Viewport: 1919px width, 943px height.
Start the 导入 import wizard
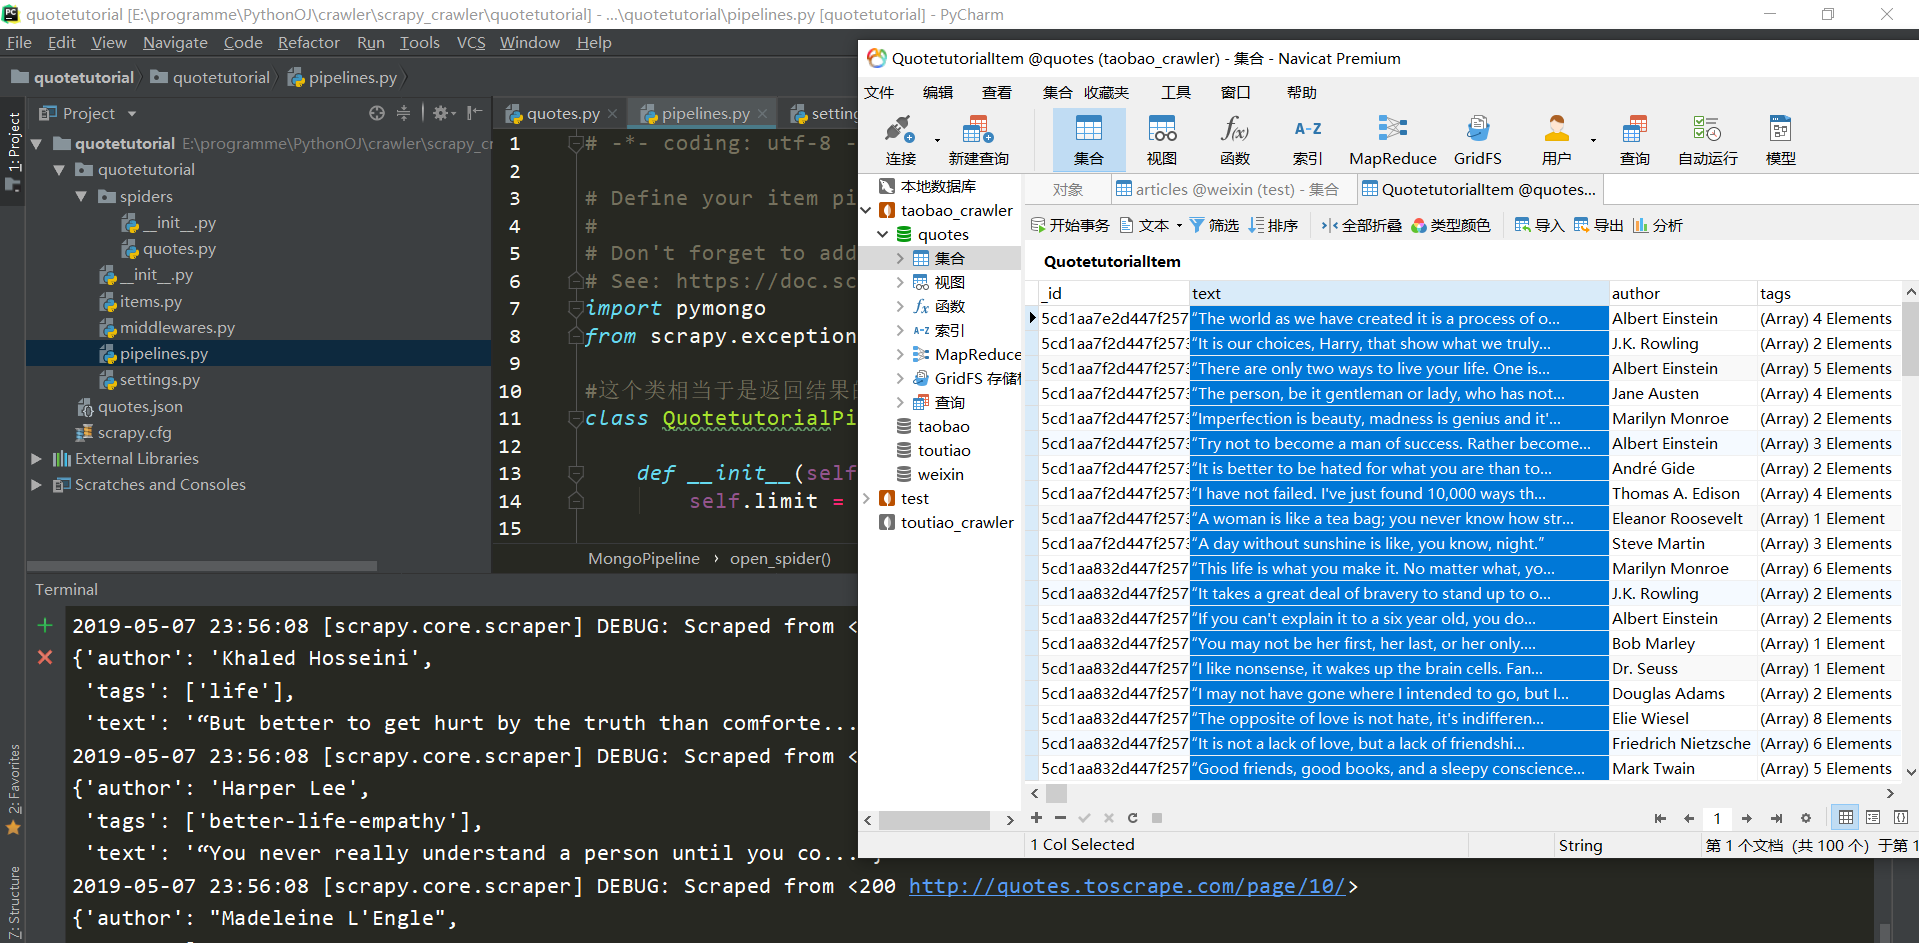1540,225
